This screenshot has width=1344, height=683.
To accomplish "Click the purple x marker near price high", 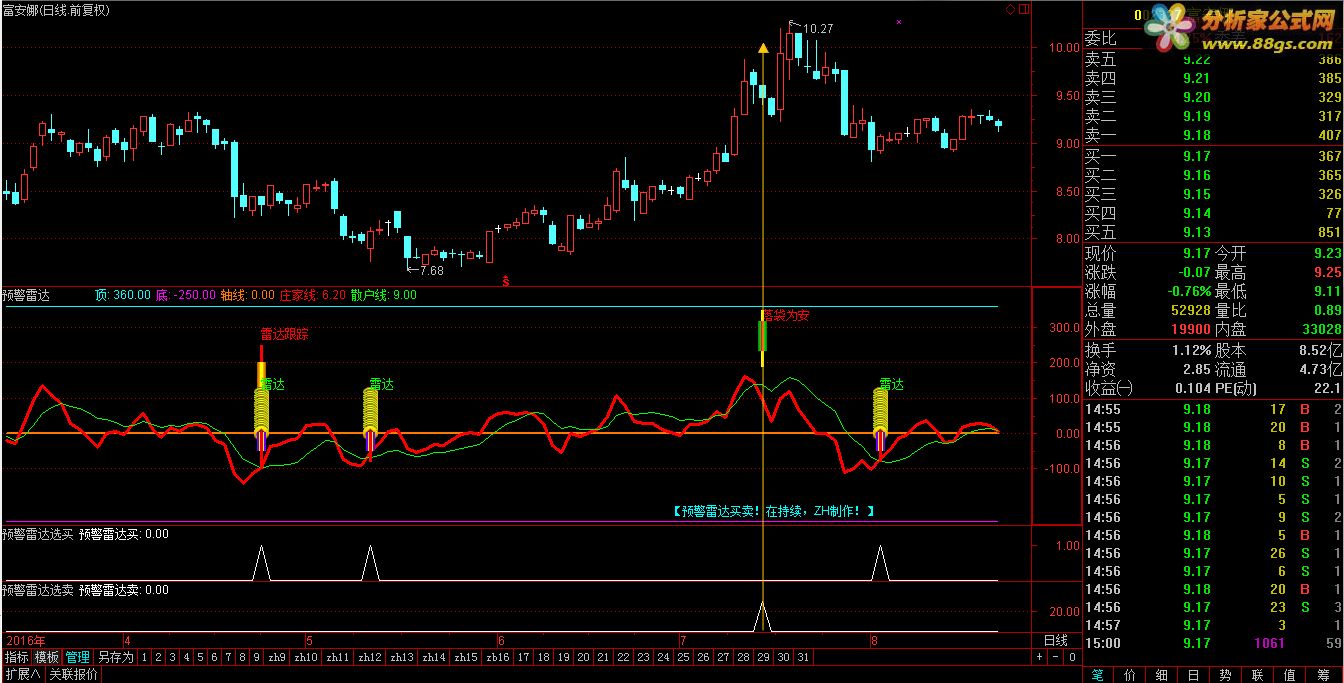I will pos(898,21).
